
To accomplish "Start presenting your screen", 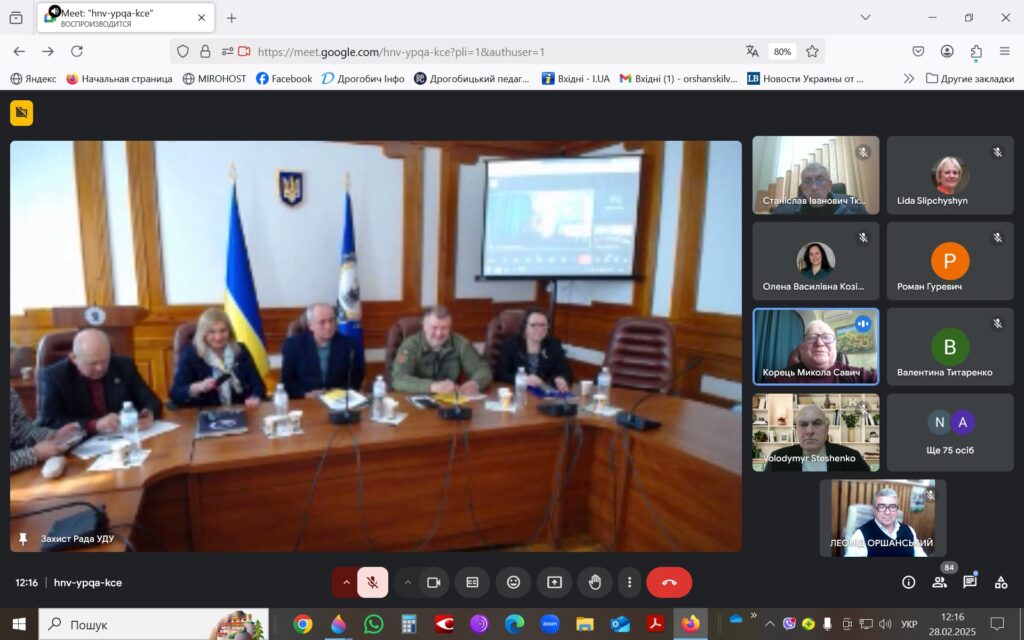I will (554, 582).
